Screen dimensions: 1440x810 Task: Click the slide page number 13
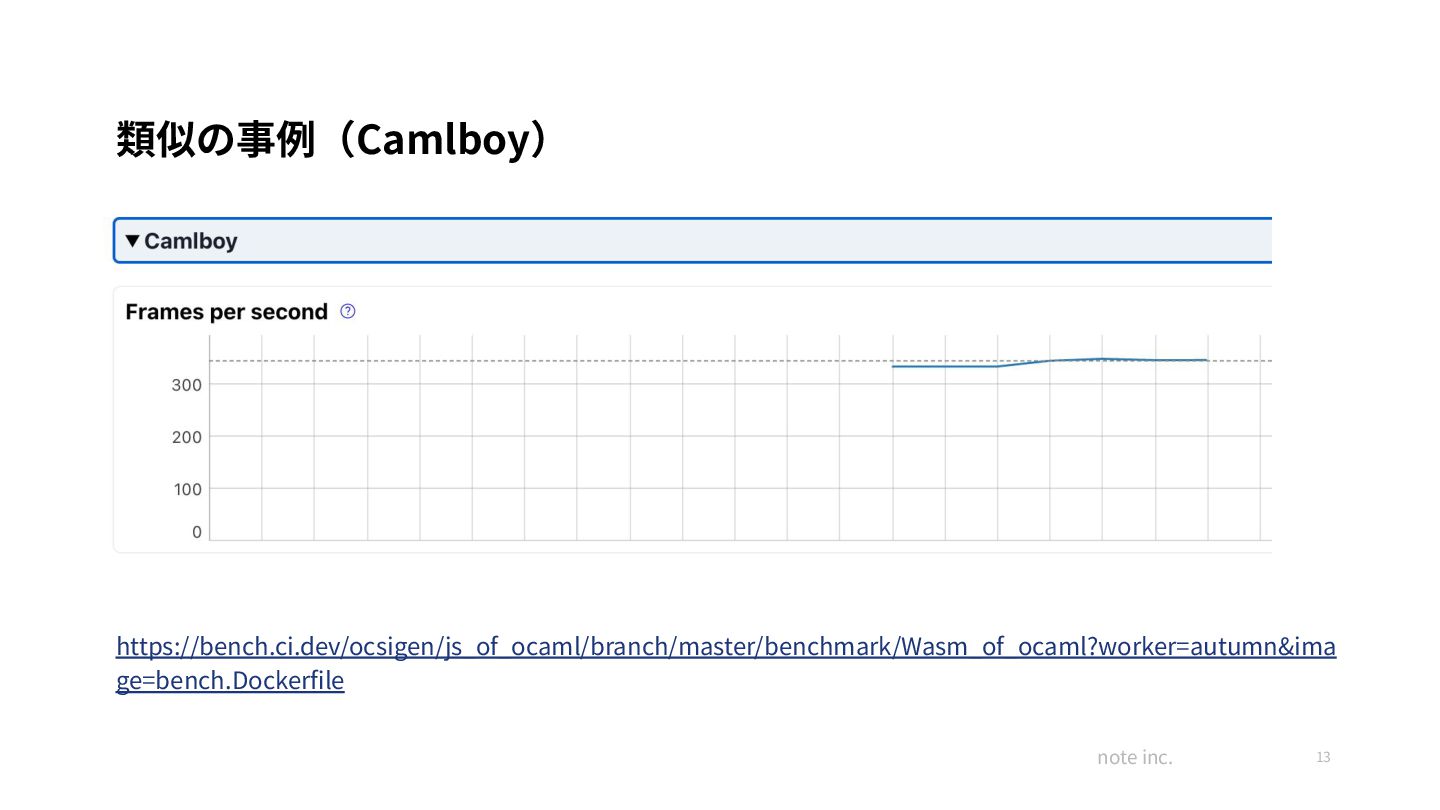point(1323,757)
